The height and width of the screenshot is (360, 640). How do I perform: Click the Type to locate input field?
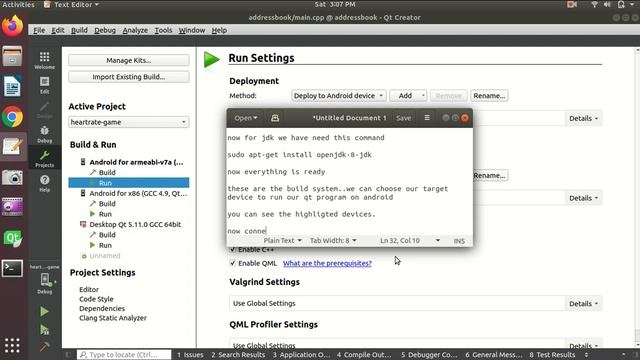[124, 355]
